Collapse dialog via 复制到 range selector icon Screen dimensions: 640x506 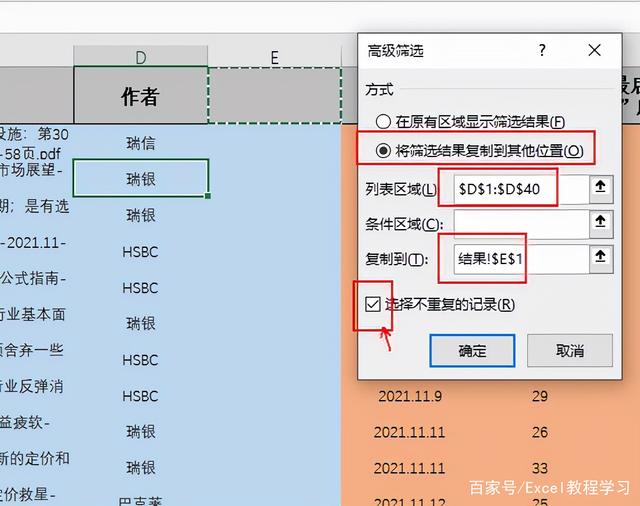click(x=601, y=259)
